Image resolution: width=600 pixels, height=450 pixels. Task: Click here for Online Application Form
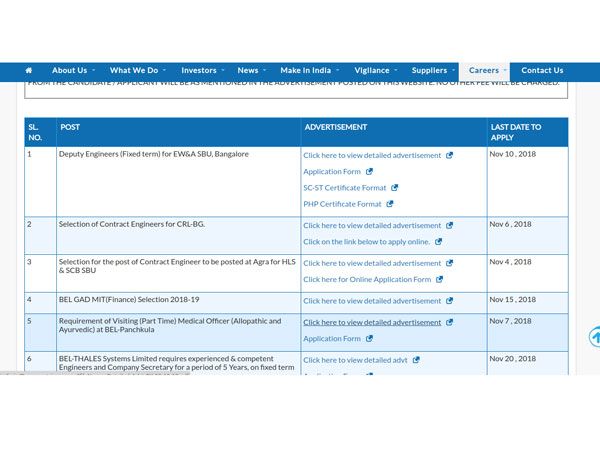[x=367, y=279]
